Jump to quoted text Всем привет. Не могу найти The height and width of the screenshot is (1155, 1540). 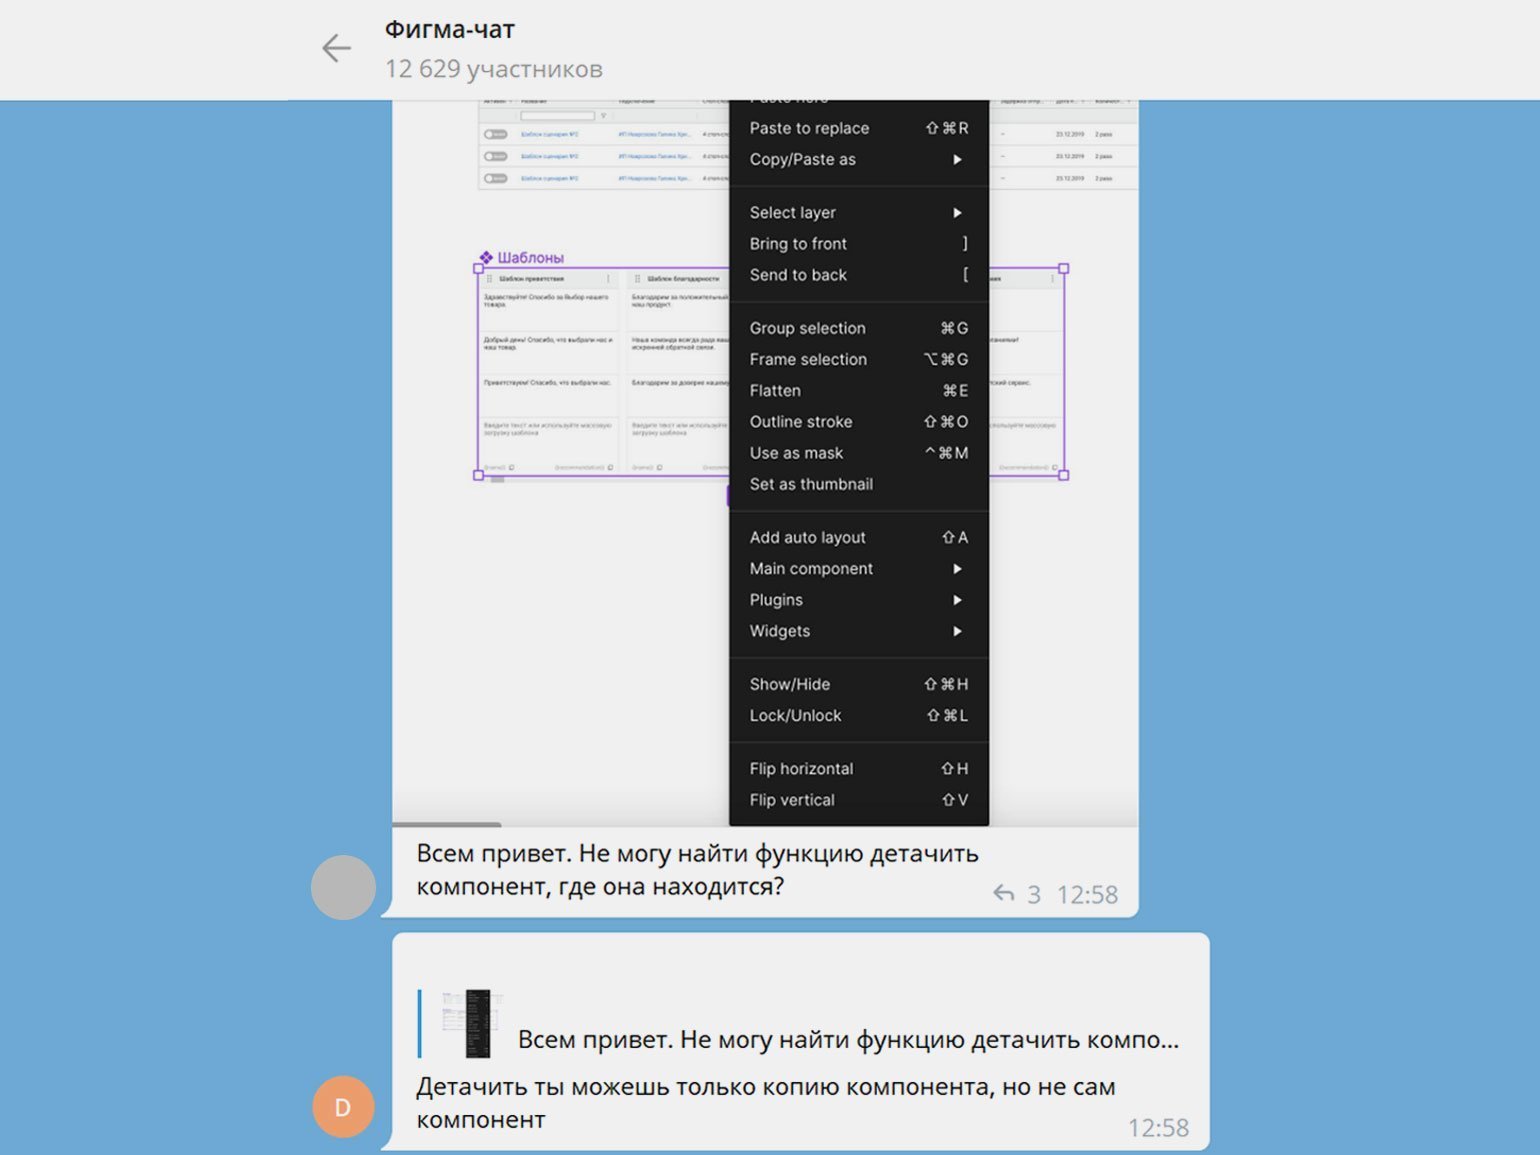tap(849, 1040)
